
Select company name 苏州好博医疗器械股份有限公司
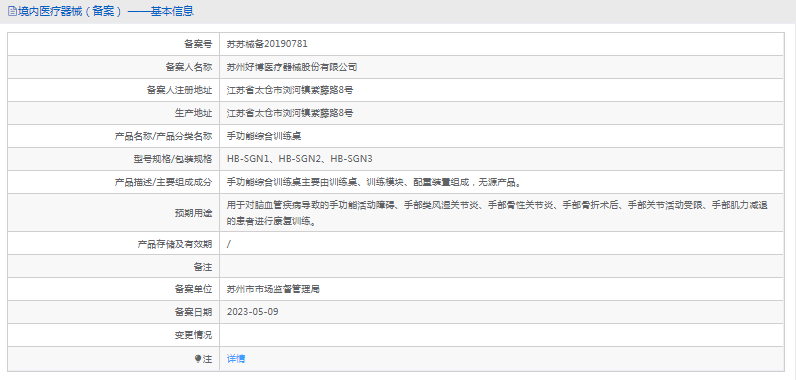click(x=292, y=67)
